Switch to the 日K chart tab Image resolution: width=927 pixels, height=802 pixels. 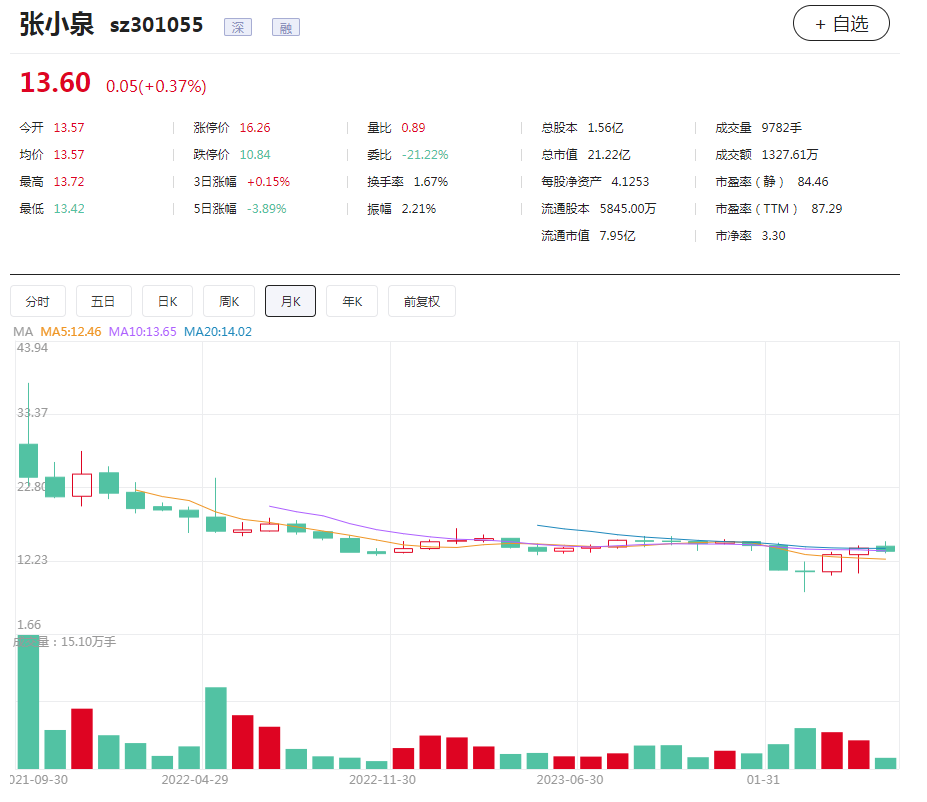pos(167,301)
